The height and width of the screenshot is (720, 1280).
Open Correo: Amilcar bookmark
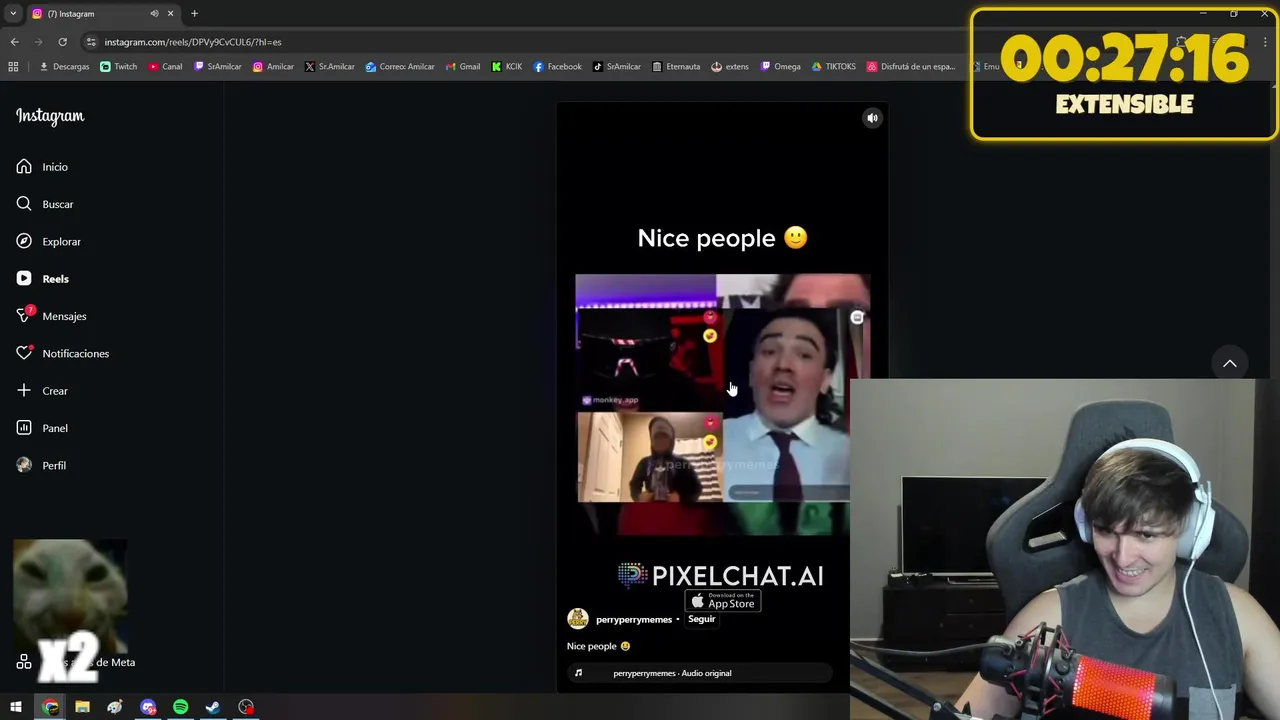pos(400,67)
